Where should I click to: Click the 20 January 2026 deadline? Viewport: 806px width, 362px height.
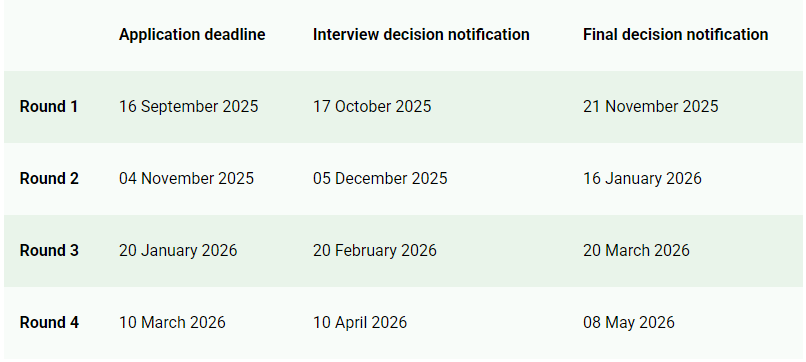(x=178, y=250)
